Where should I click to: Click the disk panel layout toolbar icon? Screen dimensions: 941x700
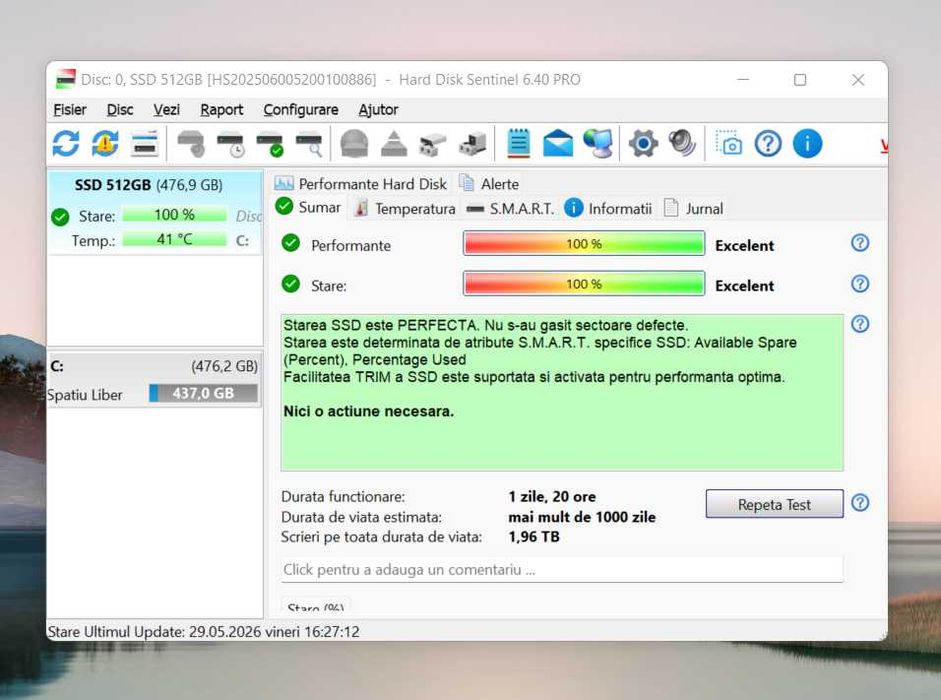point(145,143)
